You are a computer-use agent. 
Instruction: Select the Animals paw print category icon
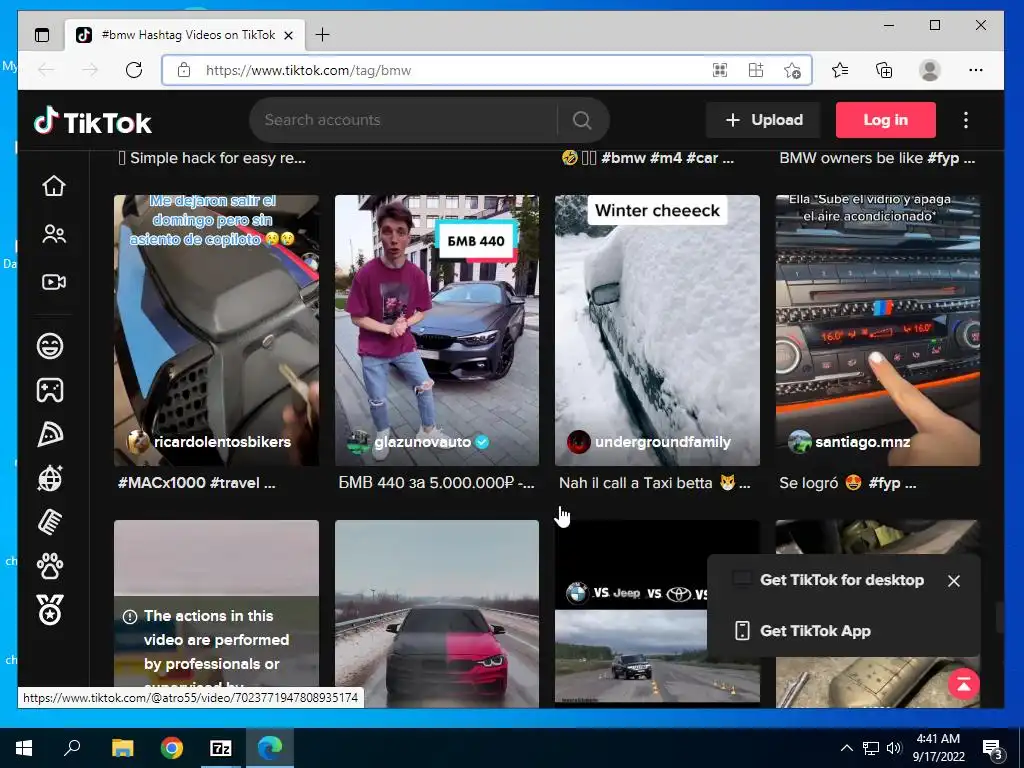(x=50, y=567)
